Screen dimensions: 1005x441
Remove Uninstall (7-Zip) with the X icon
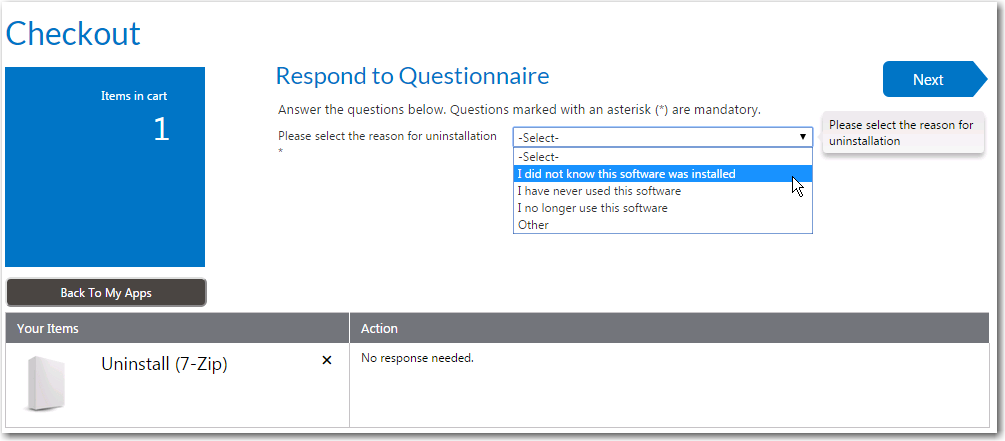tap(327, 360)
